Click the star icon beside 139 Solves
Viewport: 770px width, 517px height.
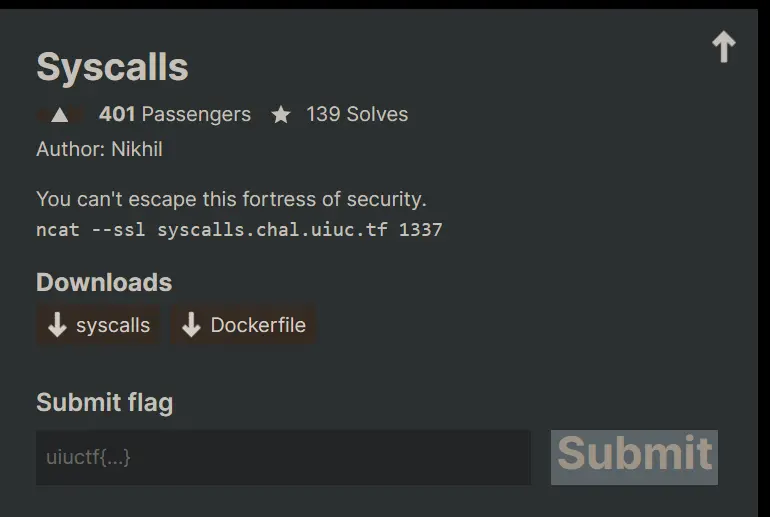(281, 115)
